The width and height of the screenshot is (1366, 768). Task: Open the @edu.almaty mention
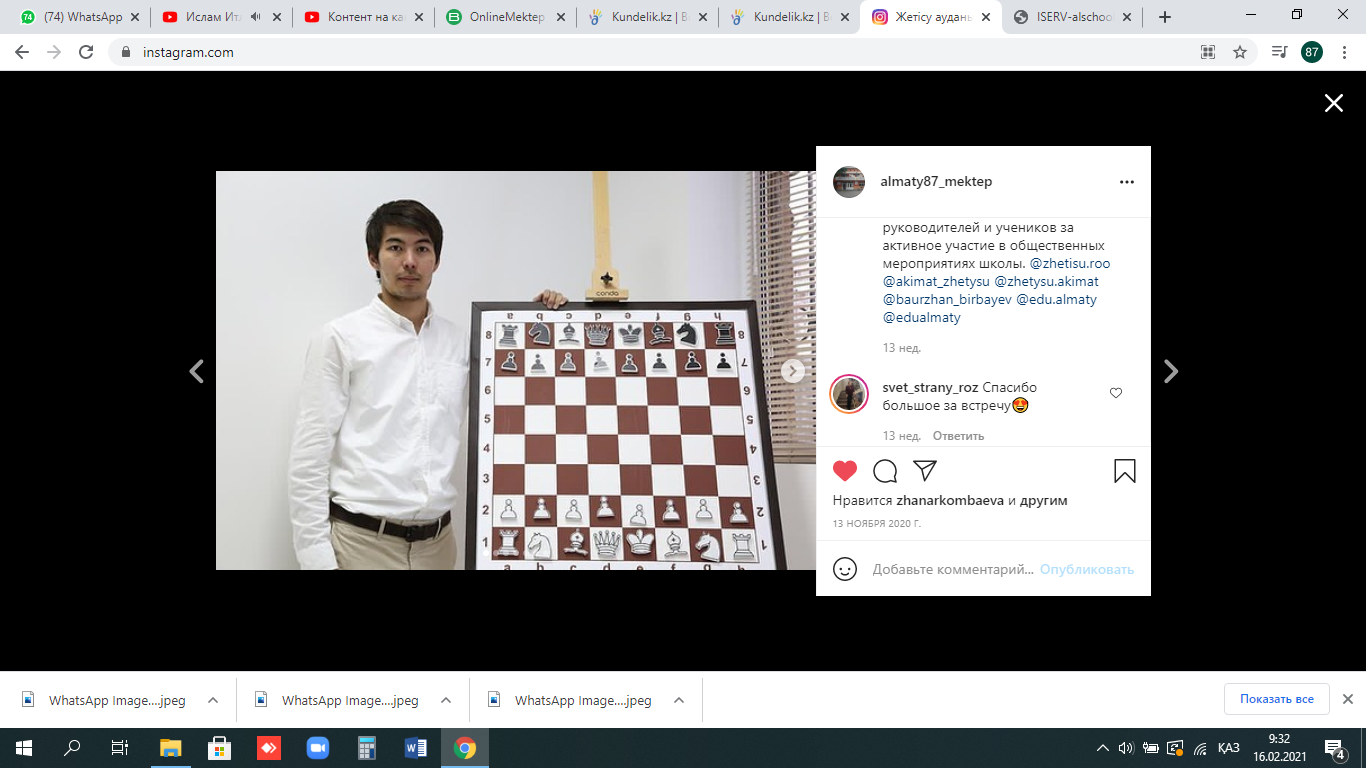pos(1057,299)
